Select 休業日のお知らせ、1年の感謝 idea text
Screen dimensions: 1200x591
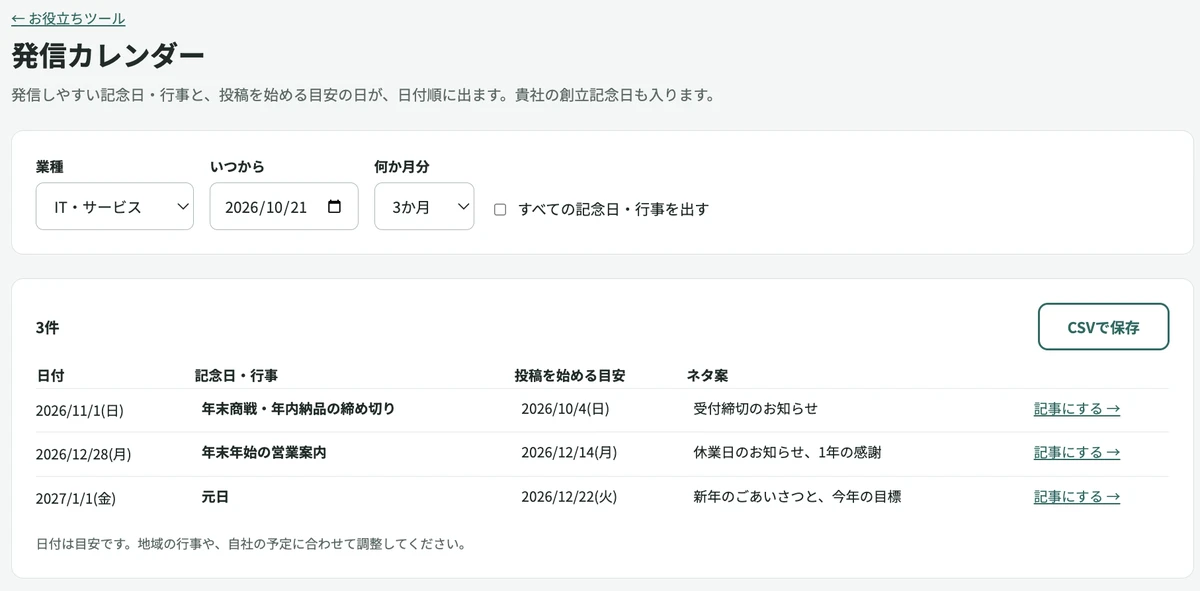787,453
